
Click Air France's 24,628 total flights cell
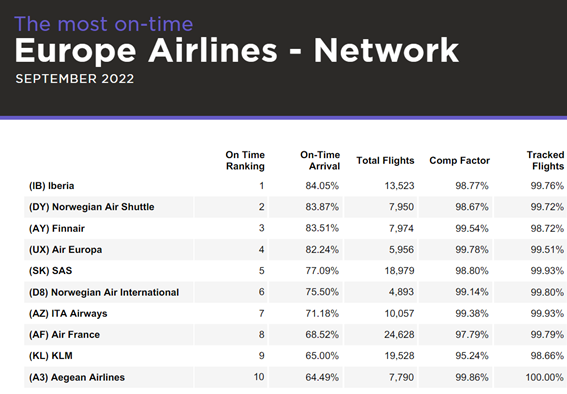coord(399,335)
